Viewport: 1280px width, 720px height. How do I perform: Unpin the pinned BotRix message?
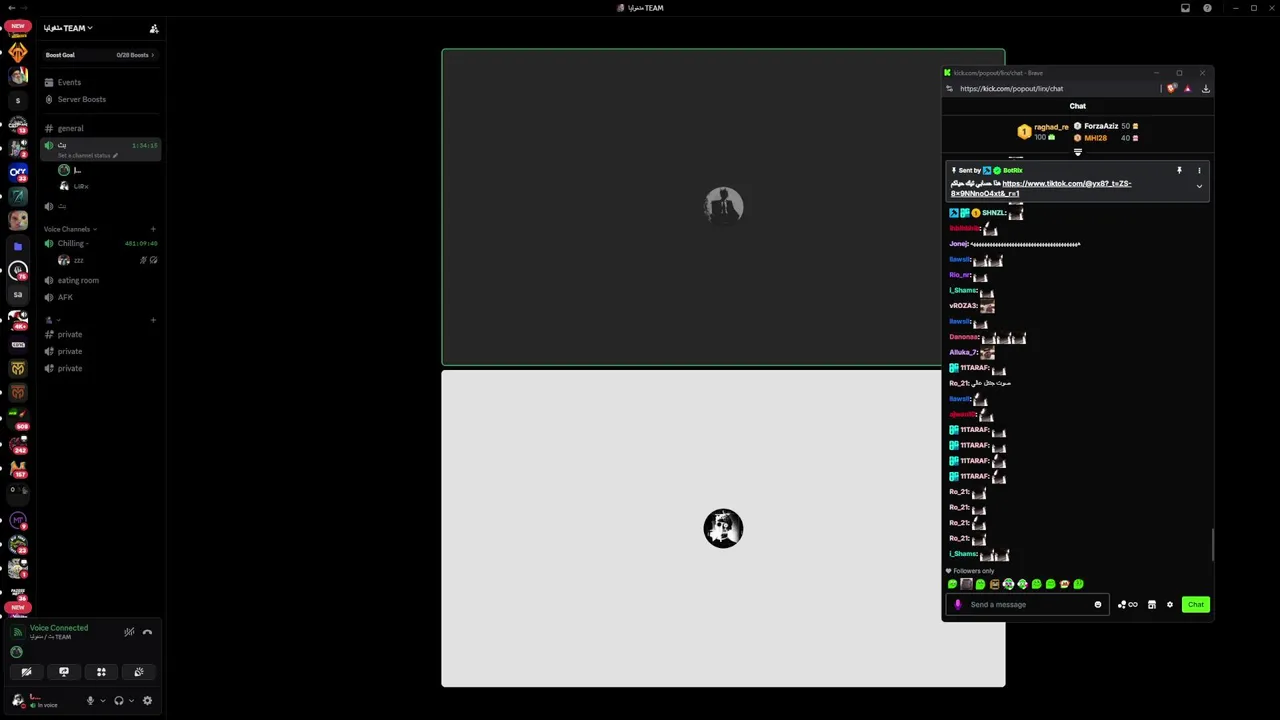click(1179, 171)
